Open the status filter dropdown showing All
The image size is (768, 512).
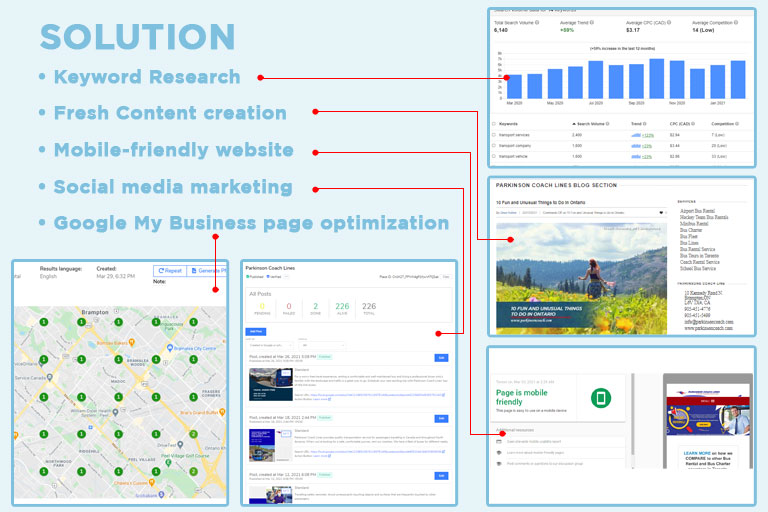coord(321,345)
